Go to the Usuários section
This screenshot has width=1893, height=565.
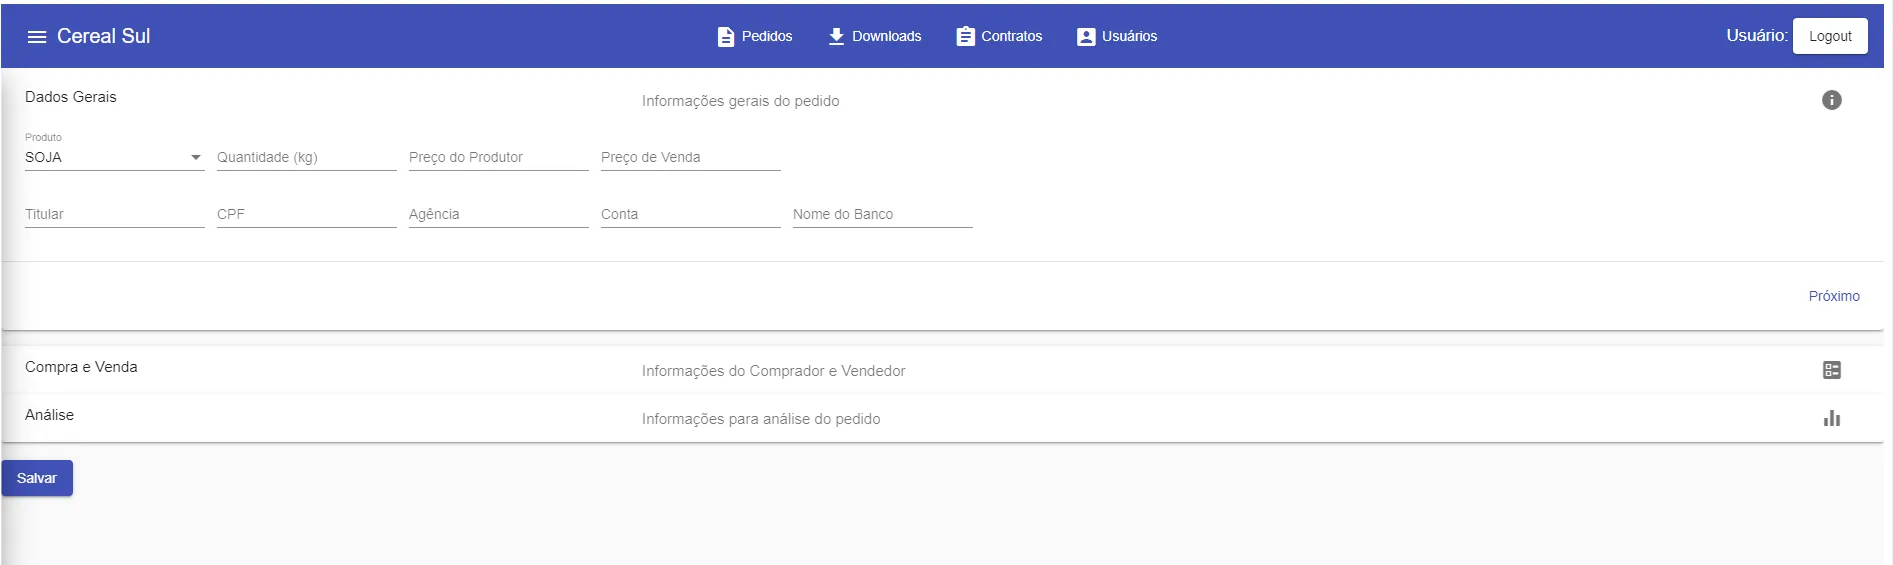click(1117, 37)
